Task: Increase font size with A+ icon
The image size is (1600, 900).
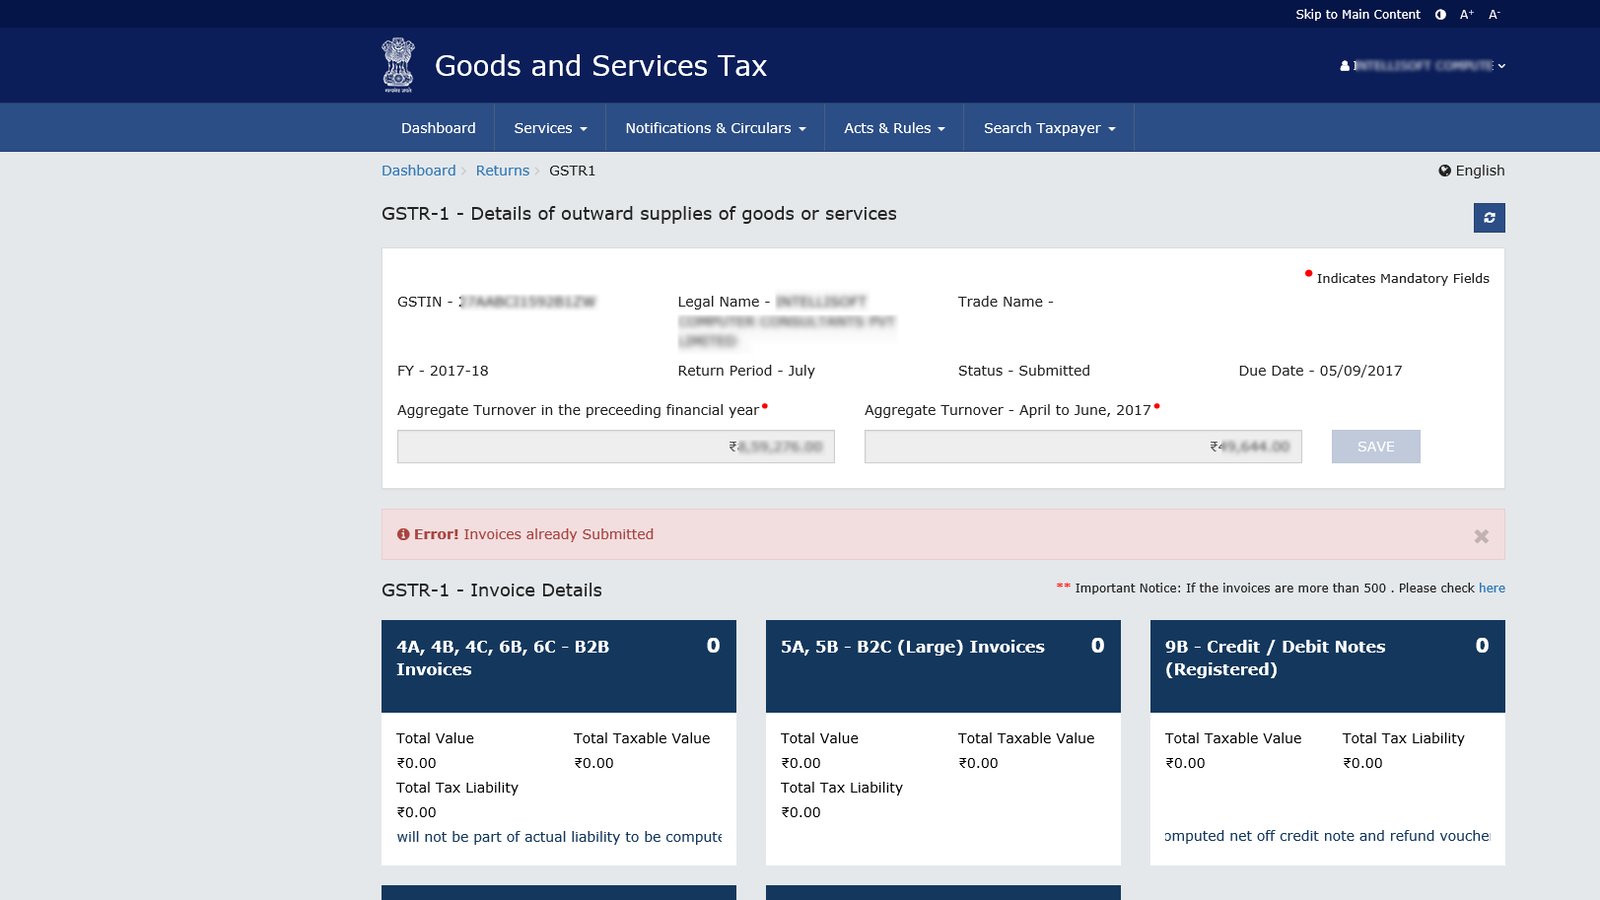Action: (x=1466, y=14)
